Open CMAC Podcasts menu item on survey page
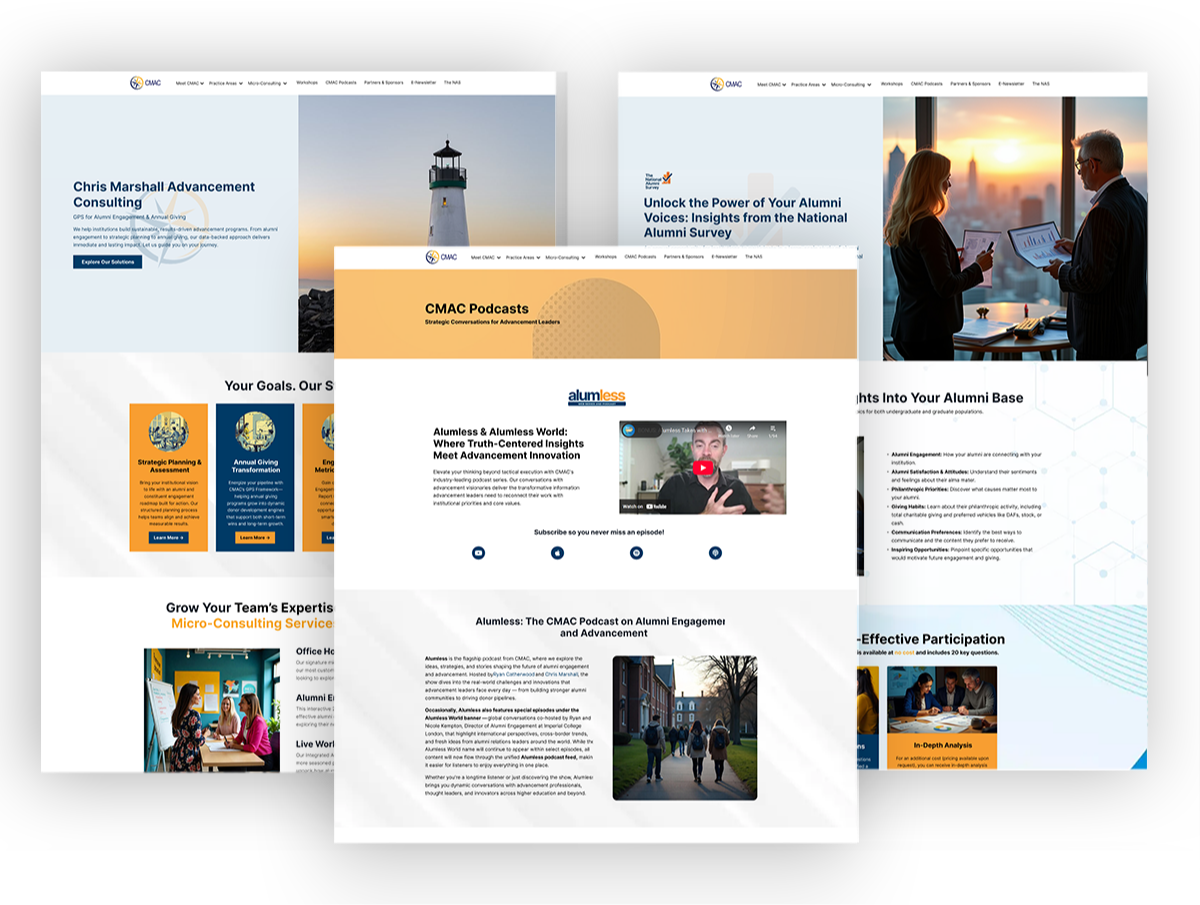This screenshot has width=1200, height=905. tap(927, 84)
